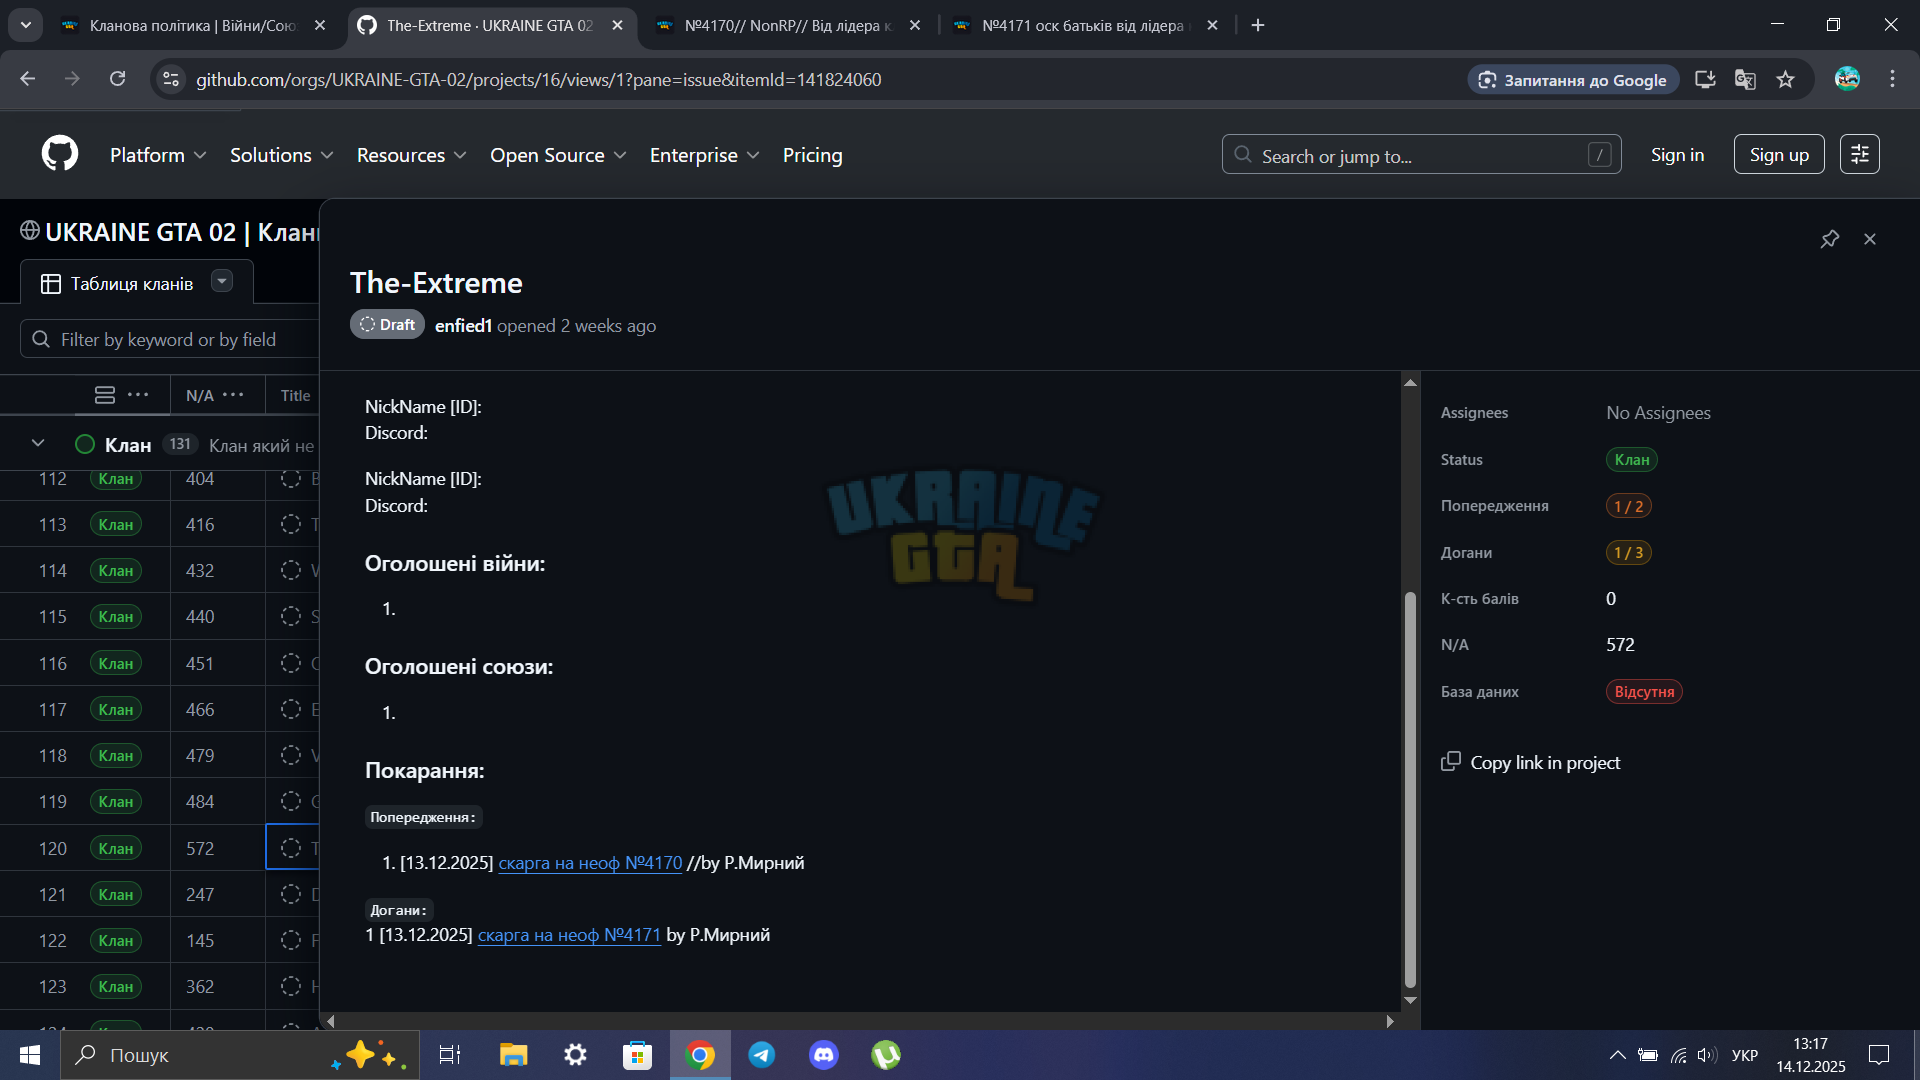
Task: Click the scroll-down arrow of issue panel
Action: click(1410, 1000)
